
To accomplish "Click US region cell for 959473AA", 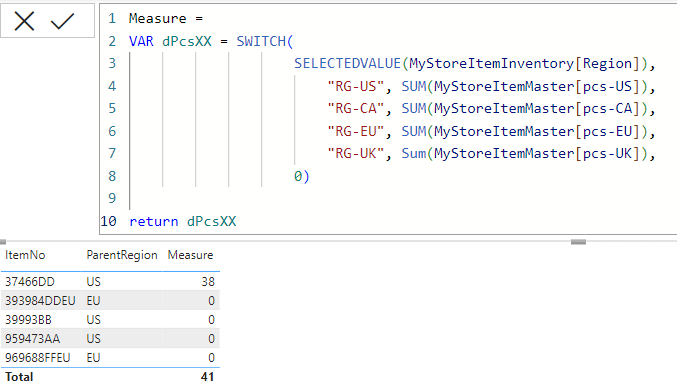I will click(93, 339).
